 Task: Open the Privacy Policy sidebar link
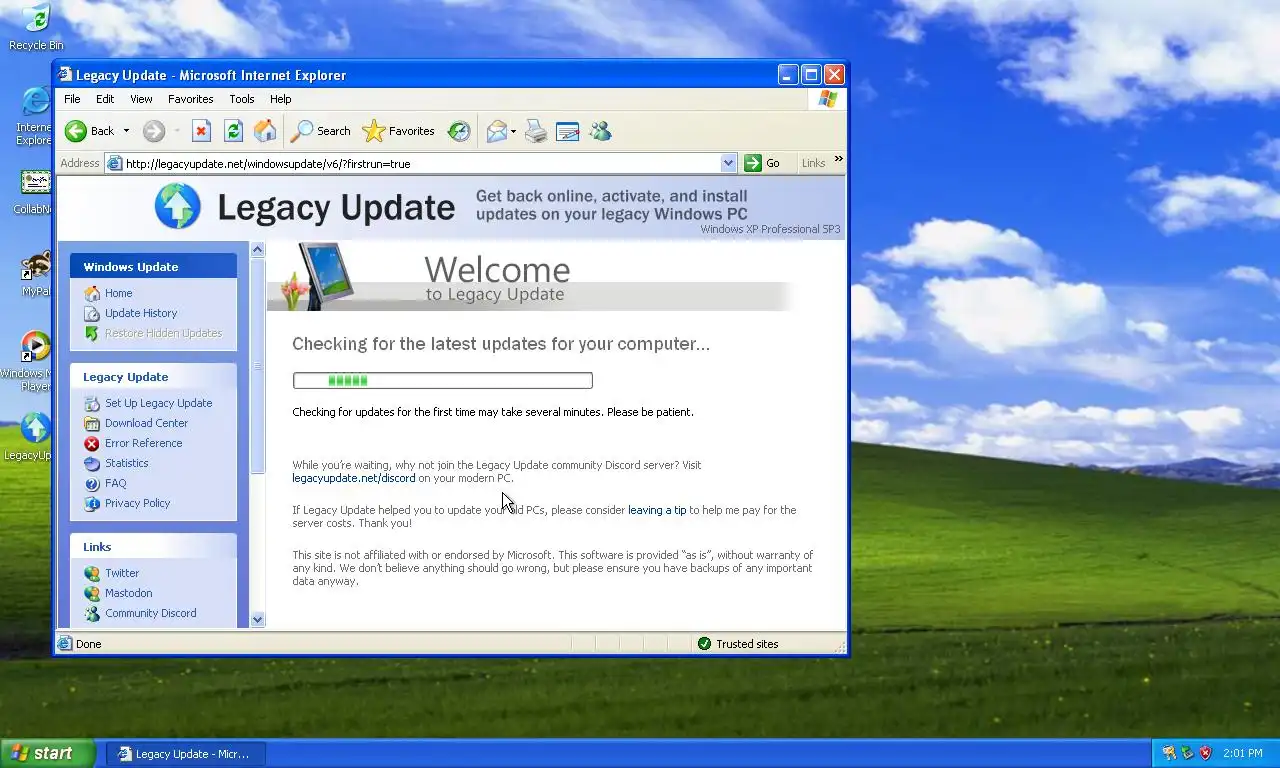tap(137, 503)
